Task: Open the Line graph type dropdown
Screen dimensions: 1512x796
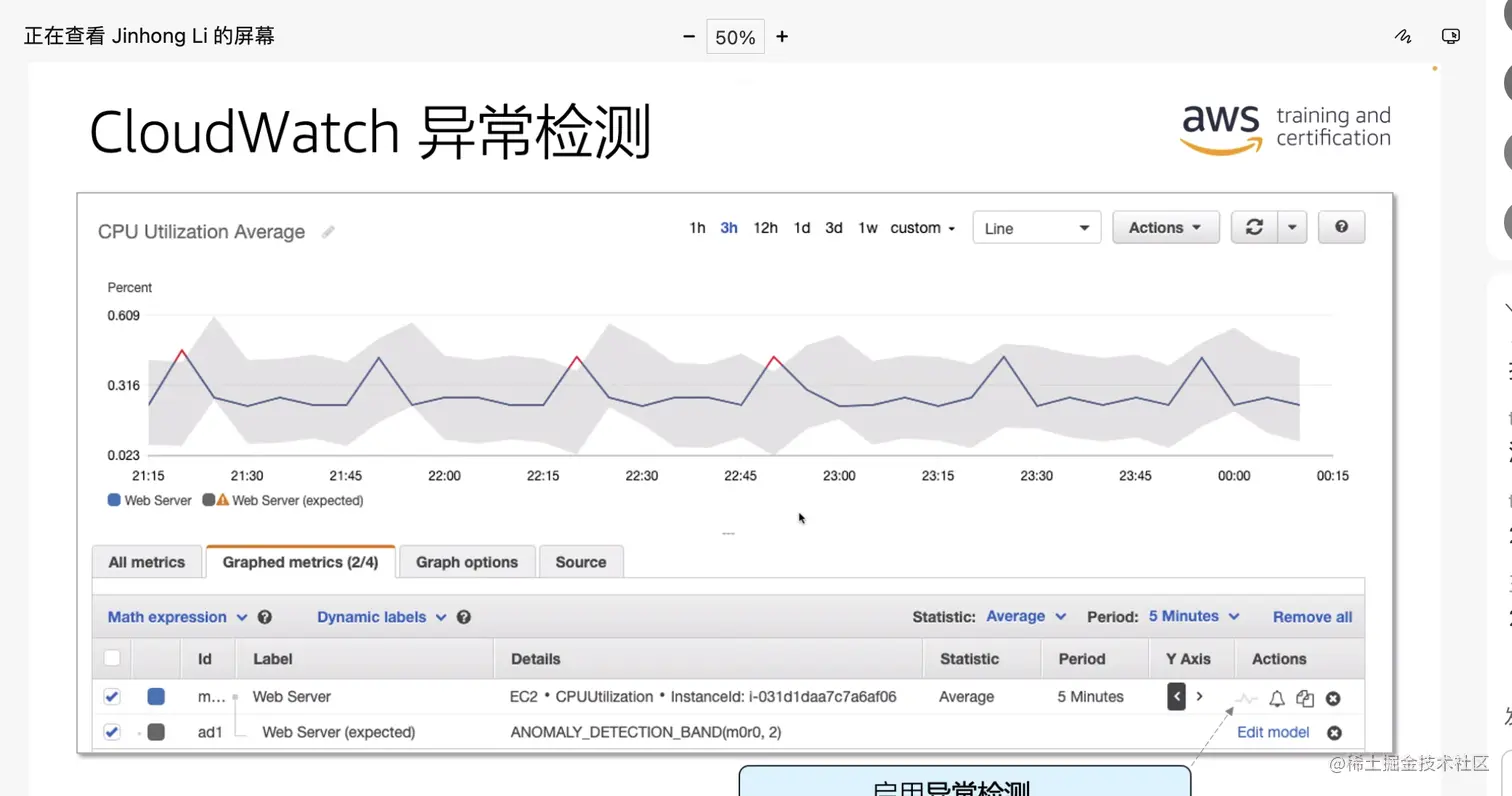Action: click(x=1037, y=228)
